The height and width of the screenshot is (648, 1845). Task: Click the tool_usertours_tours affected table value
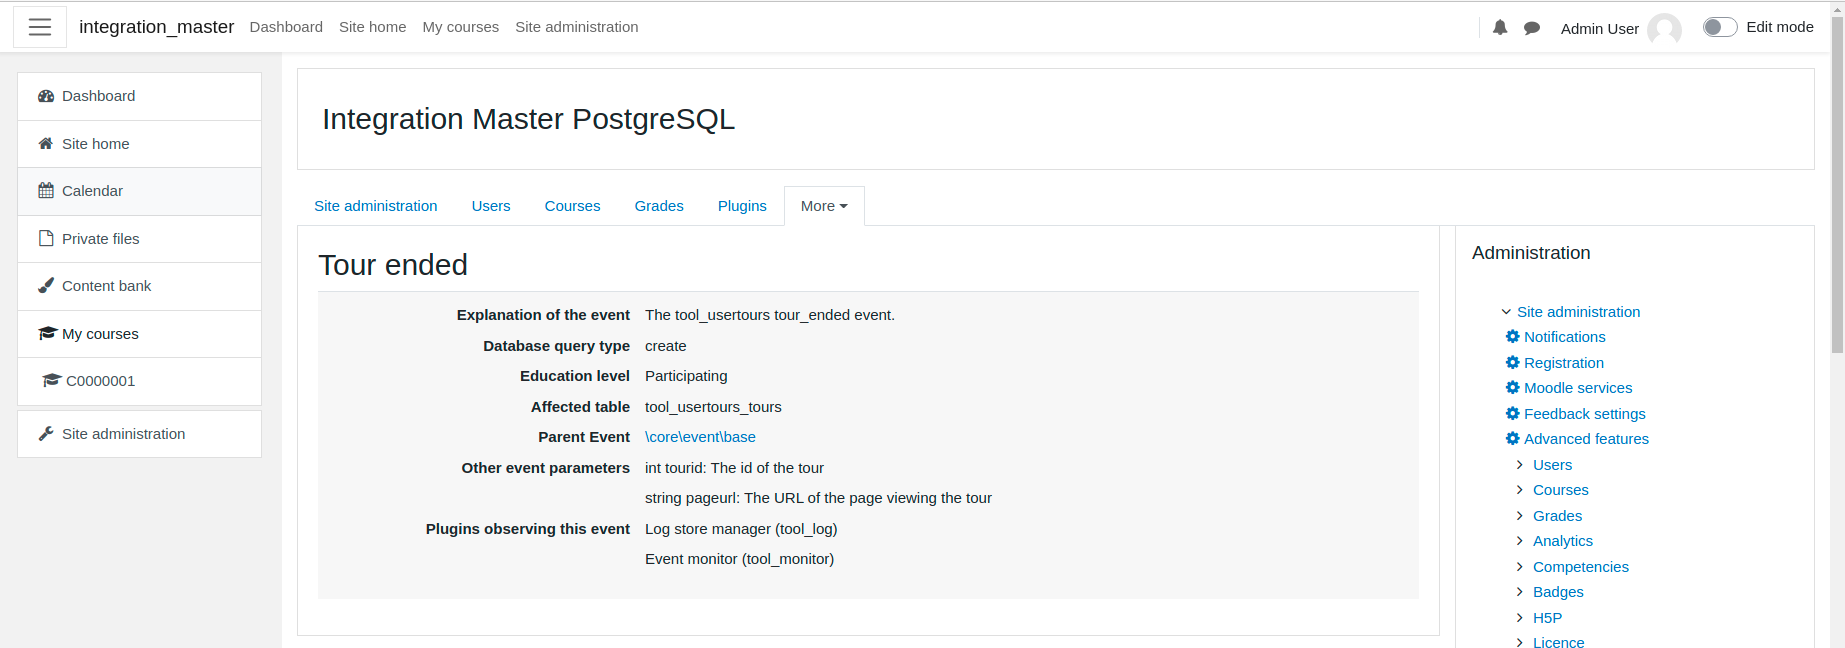click(x=713, y=407)
